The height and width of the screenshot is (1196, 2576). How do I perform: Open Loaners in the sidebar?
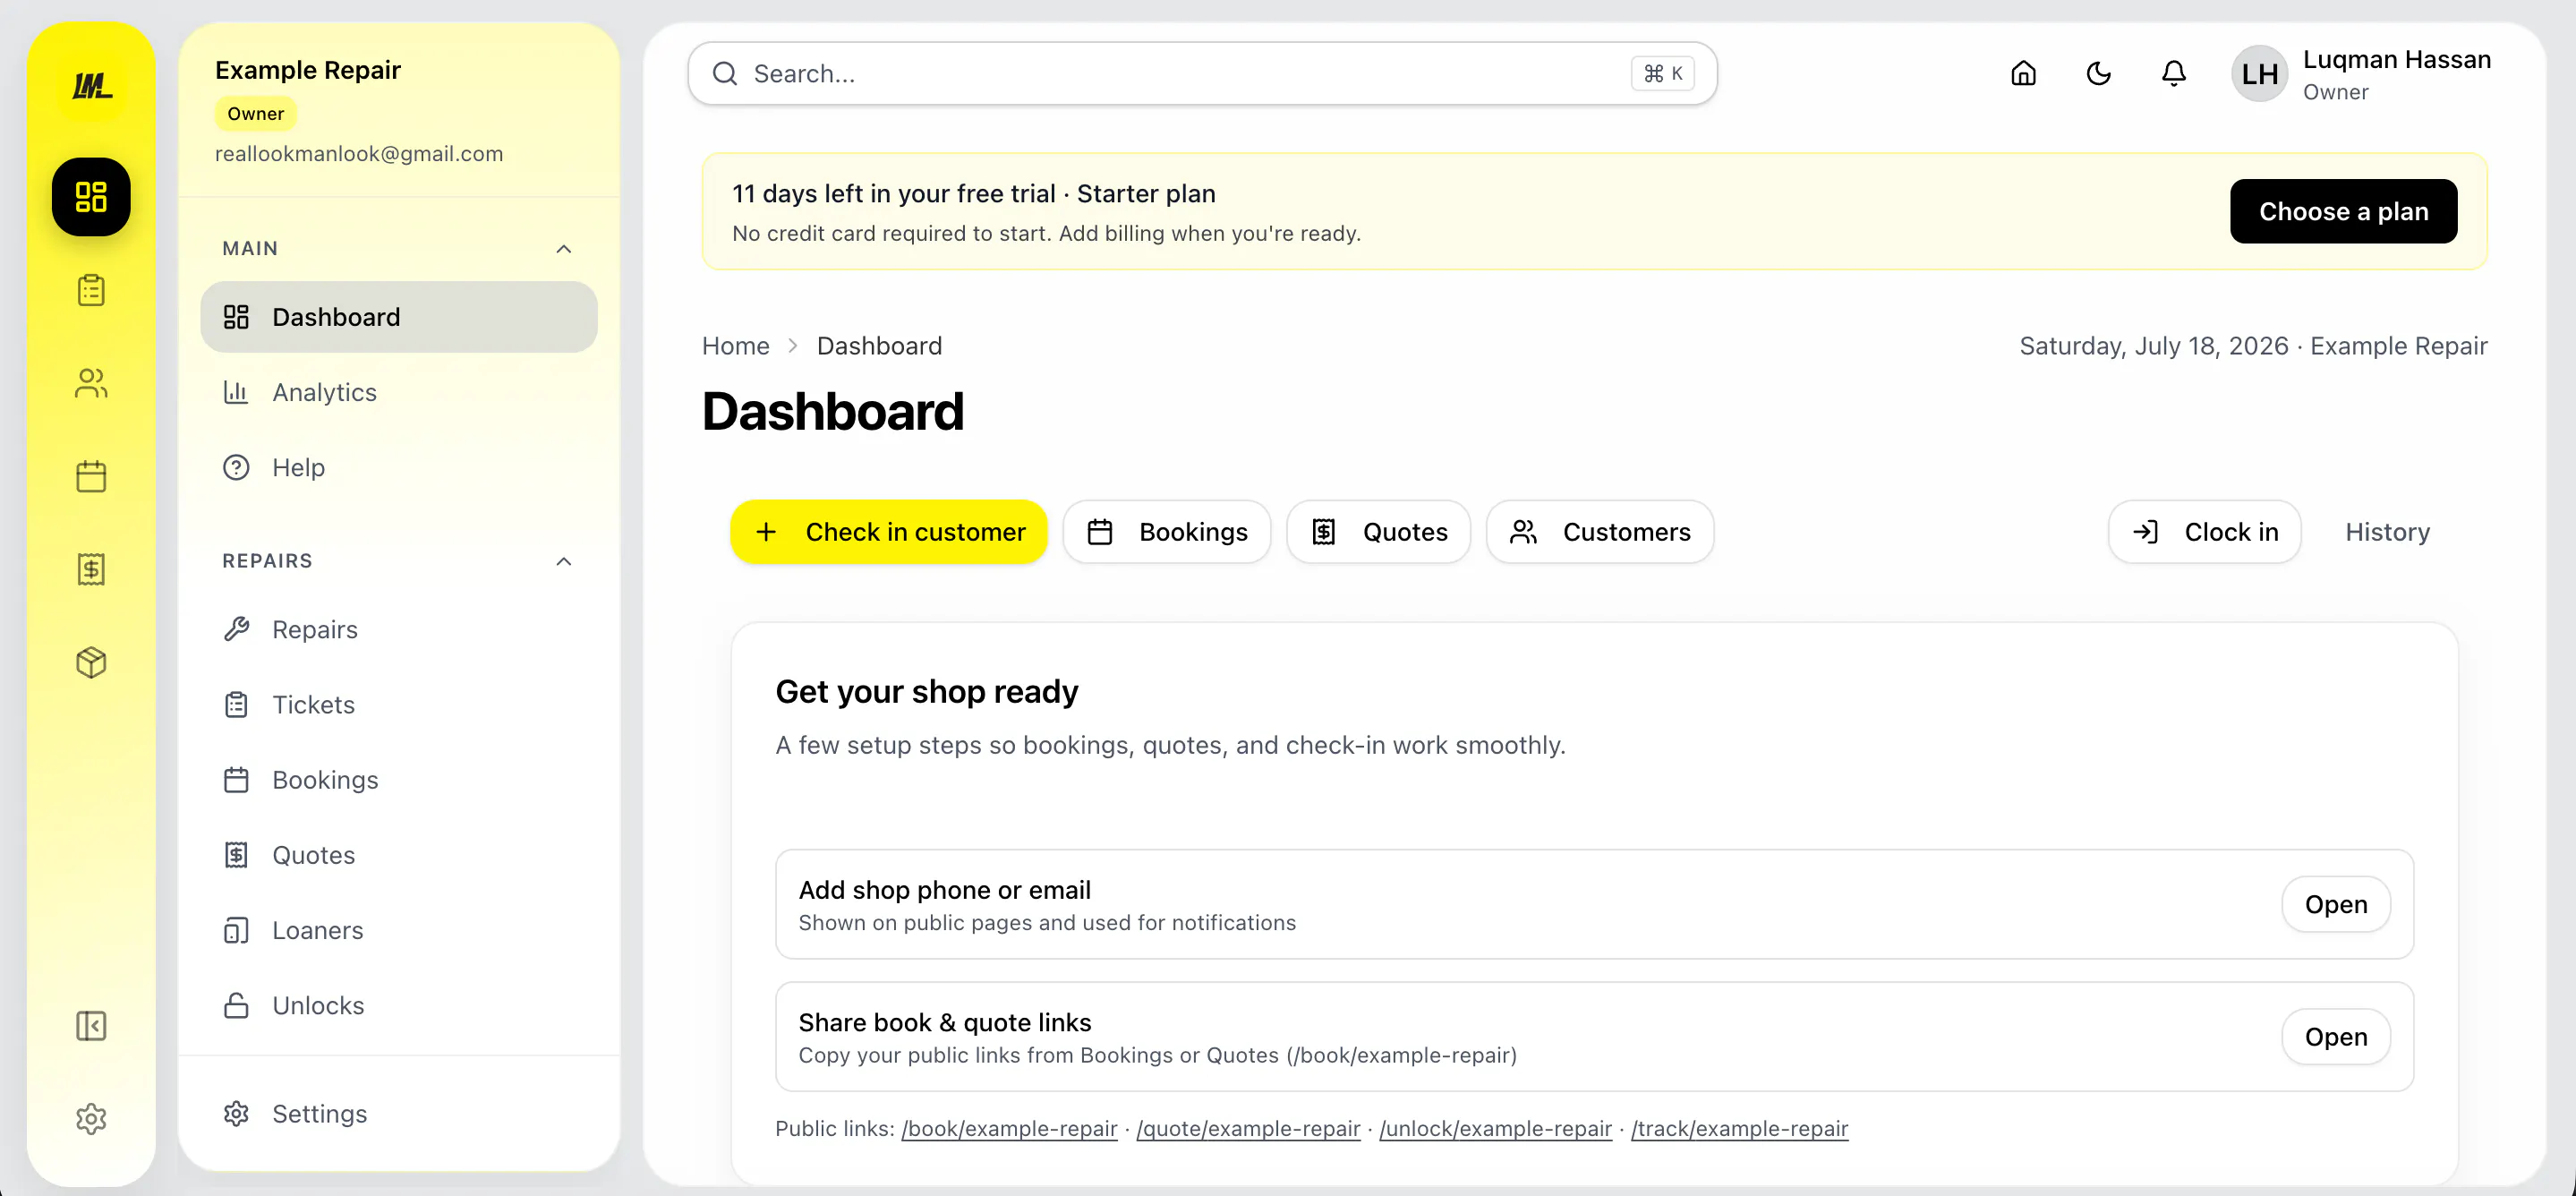tap(399, 930)
